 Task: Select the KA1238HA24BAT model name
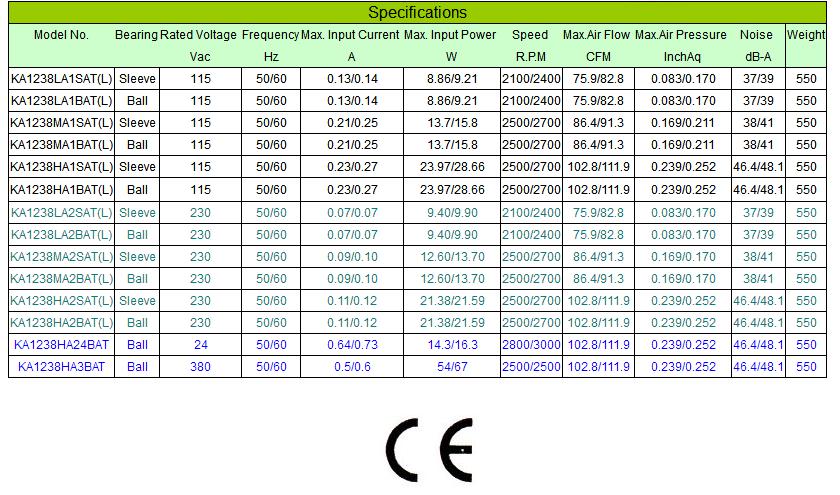pyautogui.click(x=61, y=345)
